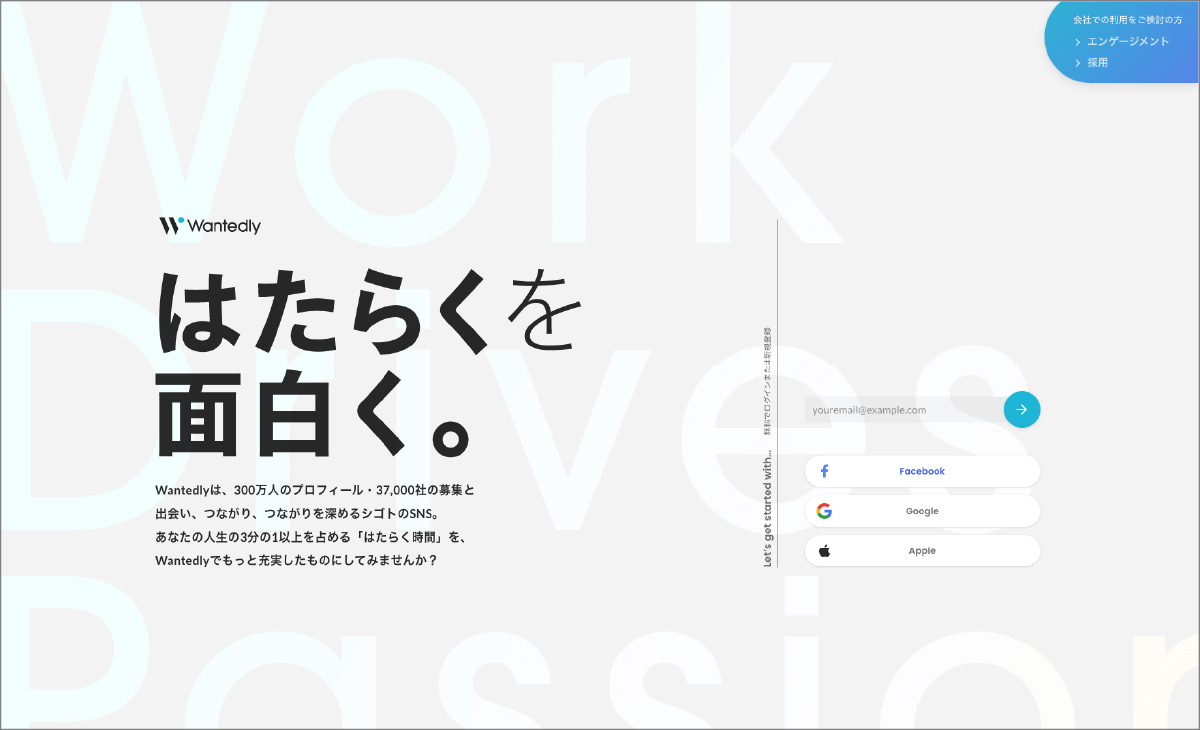Click the vertical "Let's get started with..." text
1200x730 pixels.
[x=768, y=510]
